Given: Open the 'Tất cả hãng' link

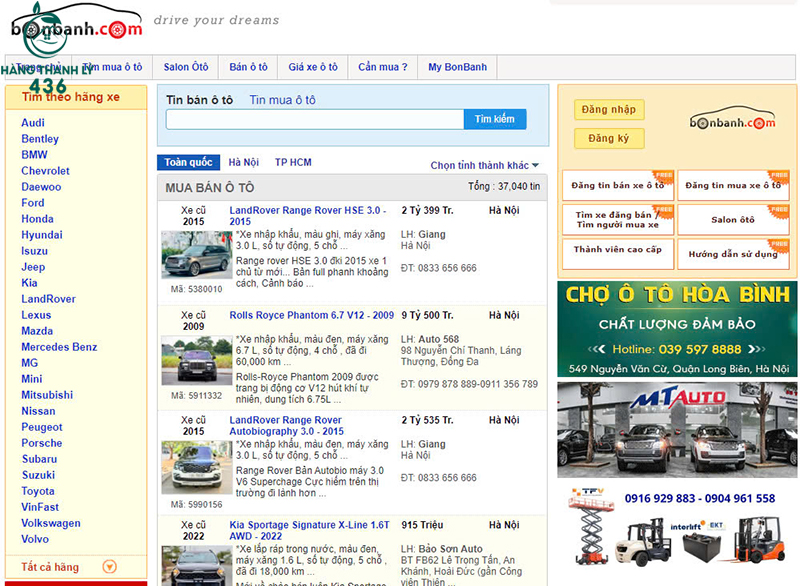Looking at the screenshot, I should (50, 567).
